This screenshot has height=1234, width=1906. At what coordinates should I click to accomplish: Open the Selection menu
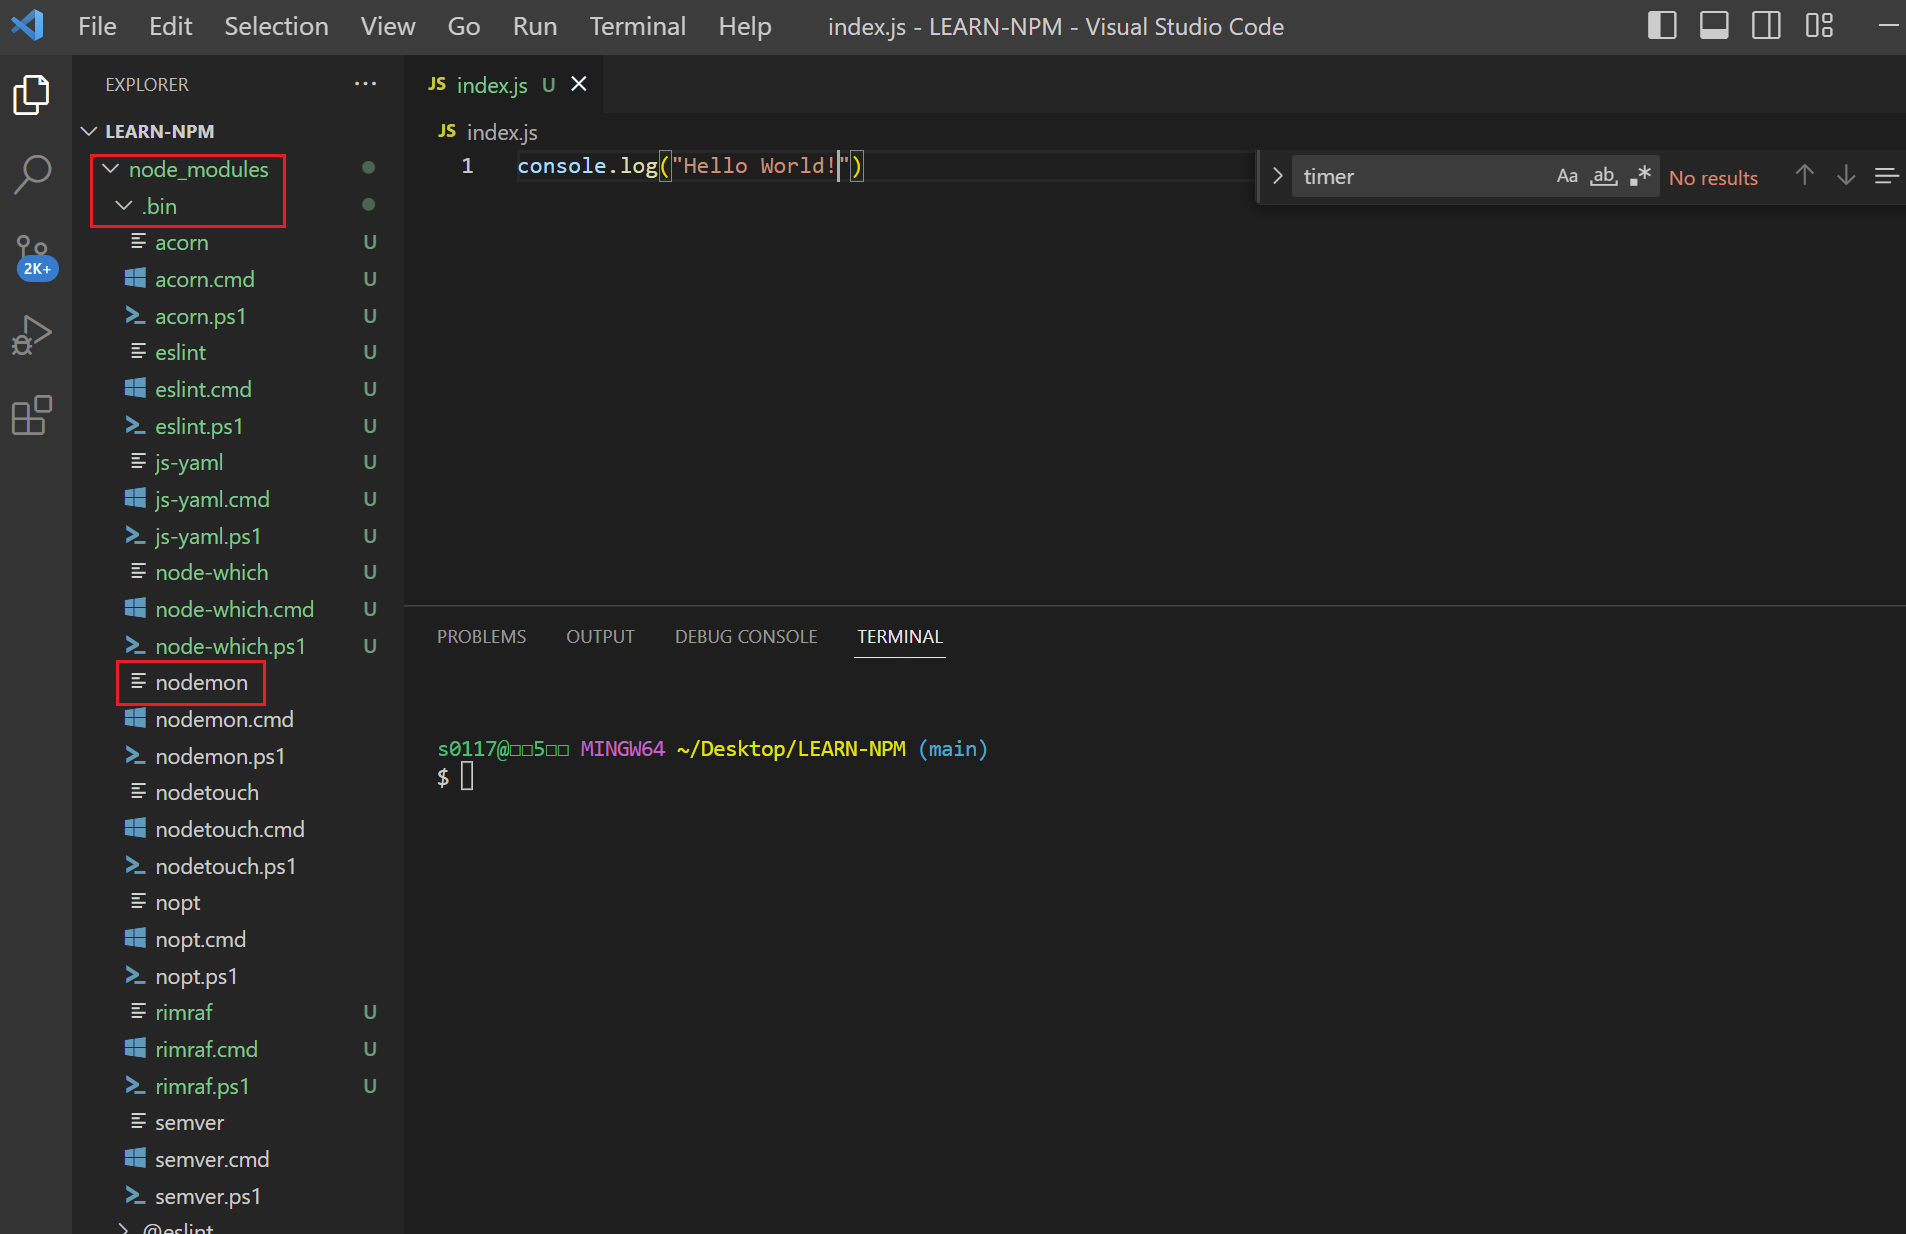[x=276, y=27]
